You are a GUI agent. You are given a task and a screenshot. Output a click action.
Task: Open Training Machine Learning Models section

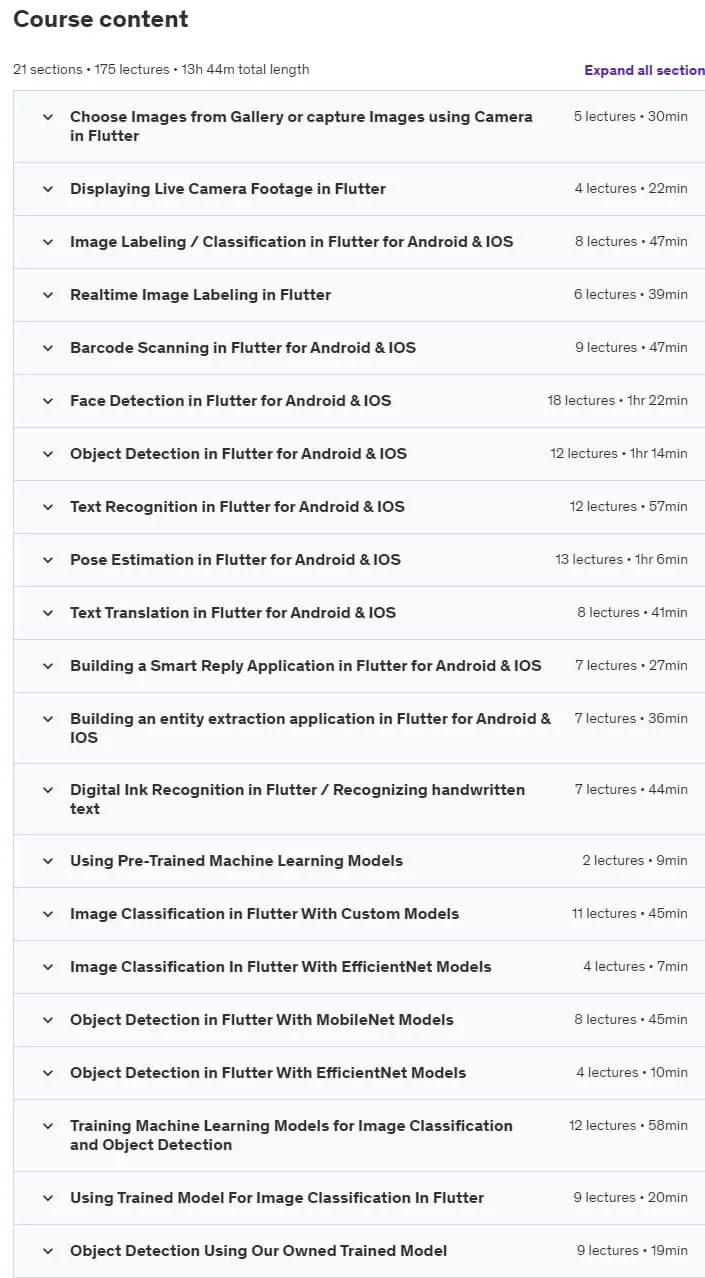point(359,1135)
